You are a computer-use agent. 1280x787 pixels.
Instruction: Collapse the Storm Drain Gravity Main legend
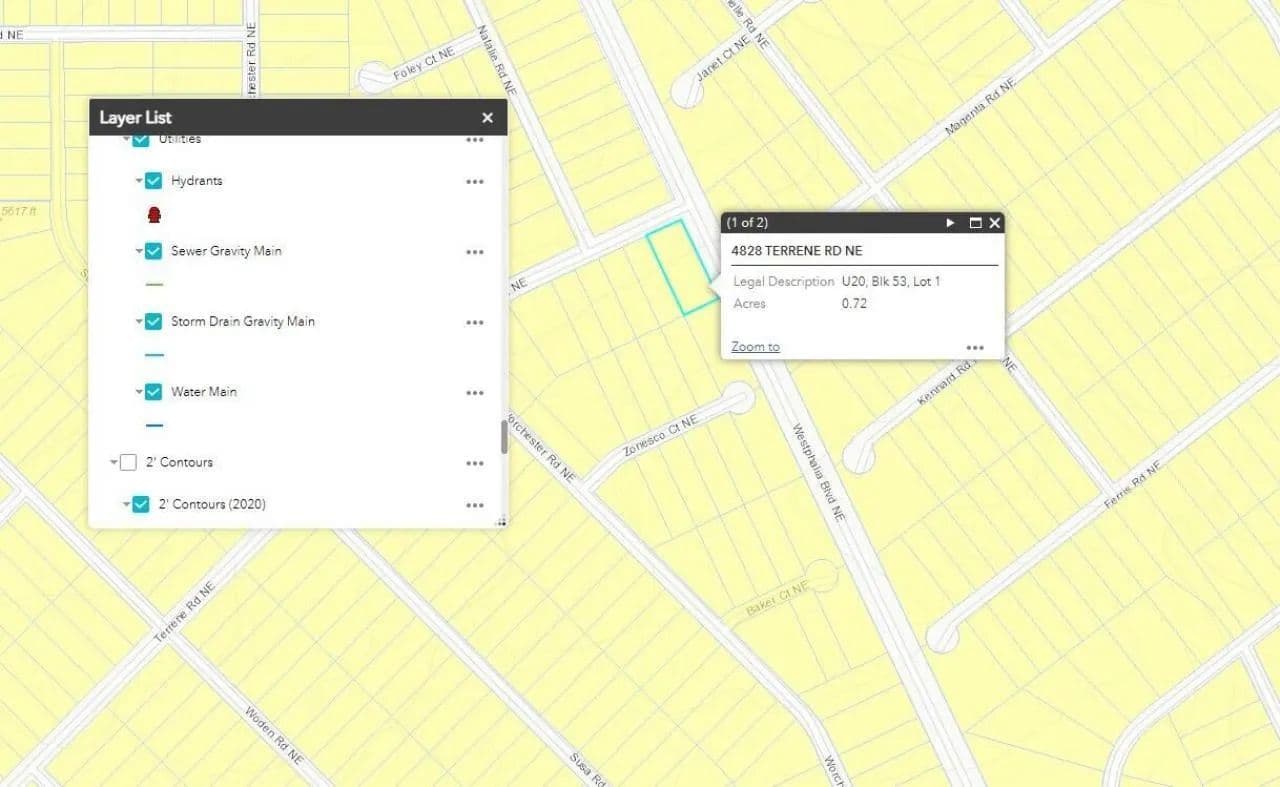[x=138, y=322]
